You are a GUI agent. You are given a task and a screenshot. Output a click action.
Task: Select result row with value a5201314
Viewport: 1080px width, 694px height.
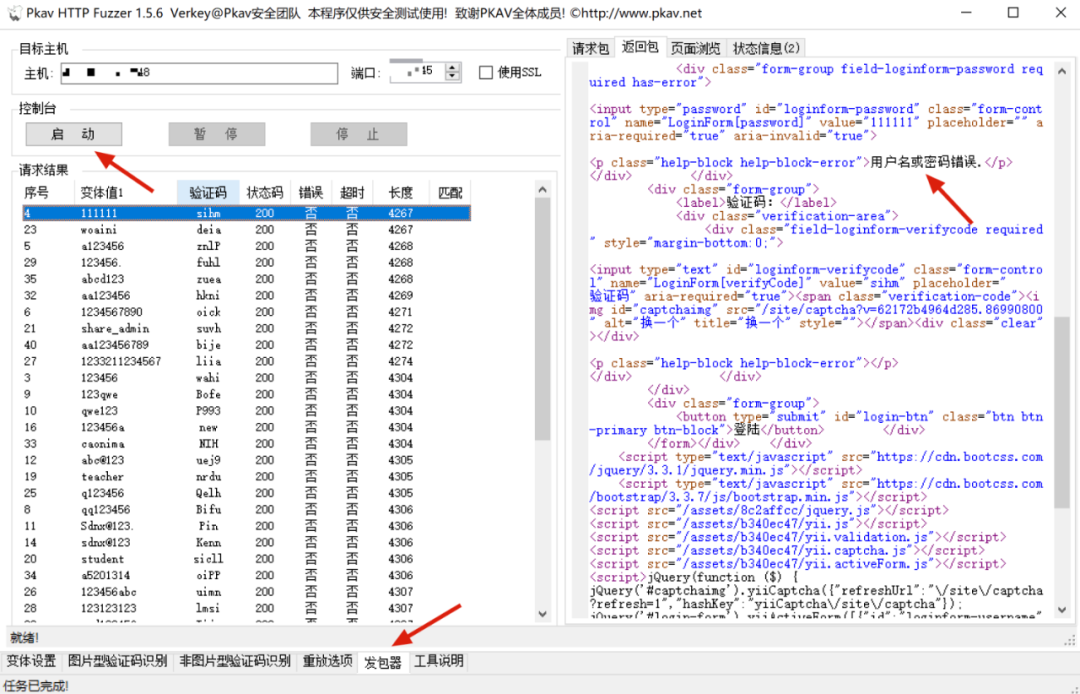247,576
